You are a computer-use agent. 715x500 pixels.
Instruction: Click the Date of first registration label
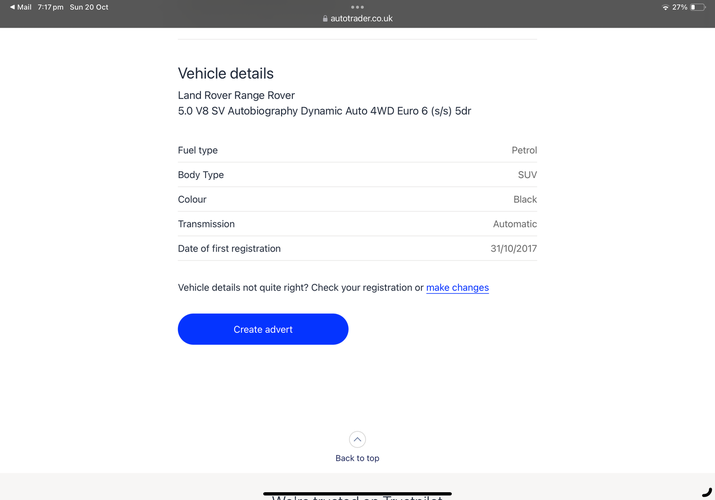[229, 249]
